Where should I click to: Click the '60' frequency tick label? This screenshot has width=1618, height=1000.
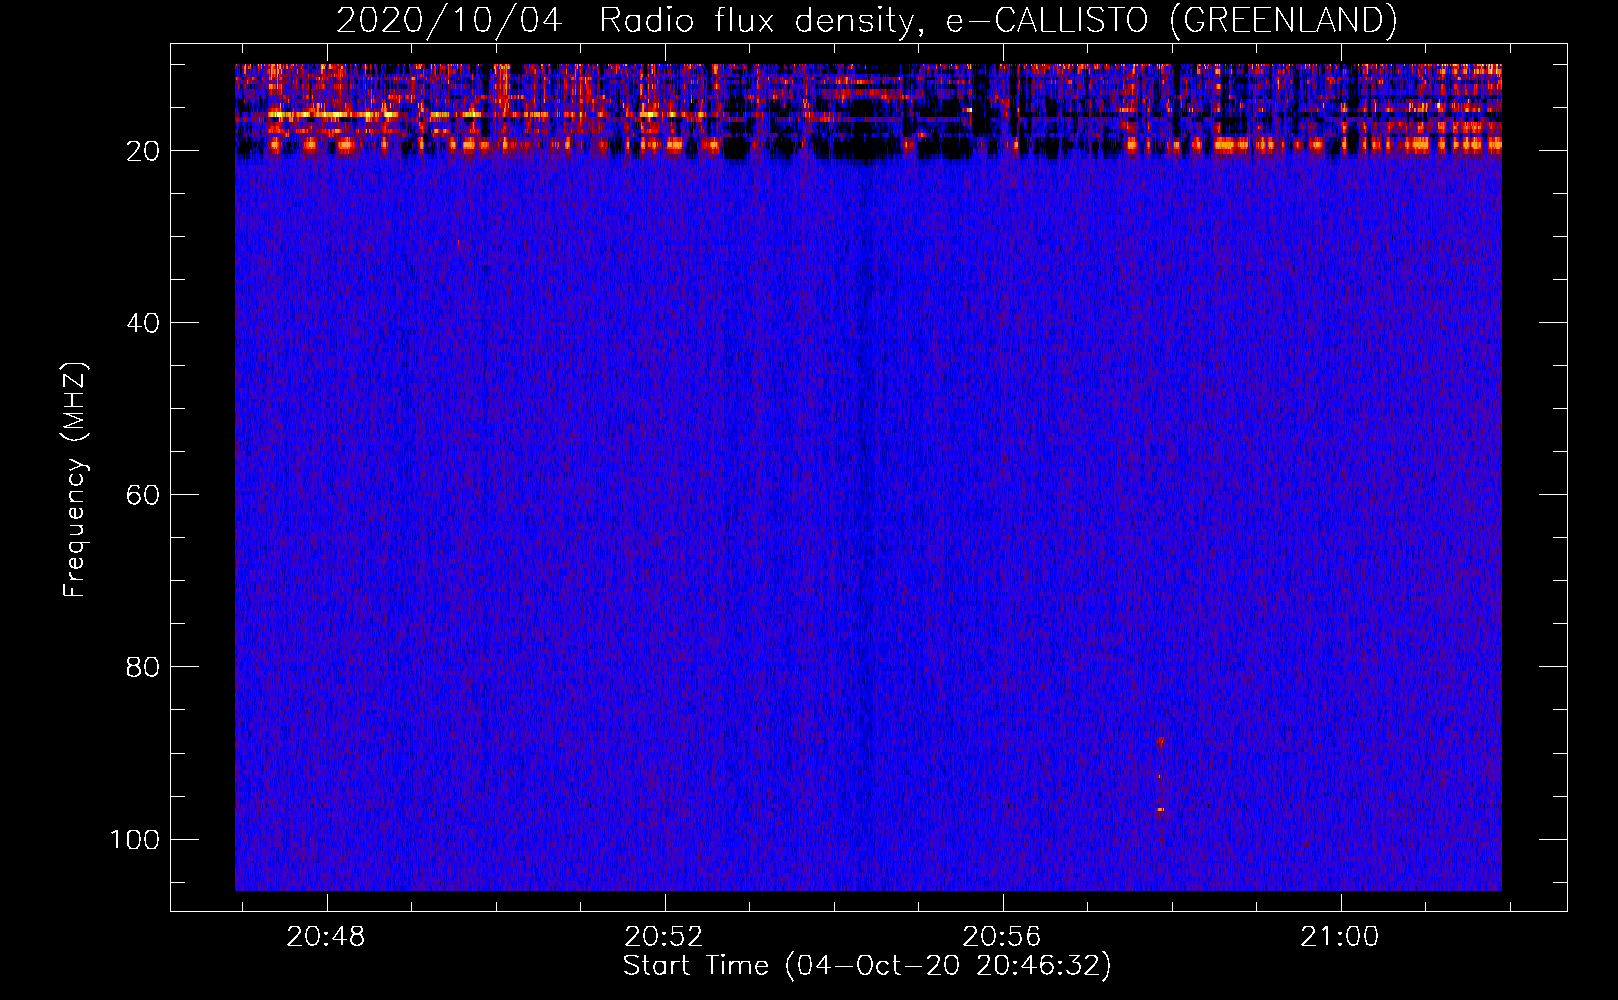point(143,495)
